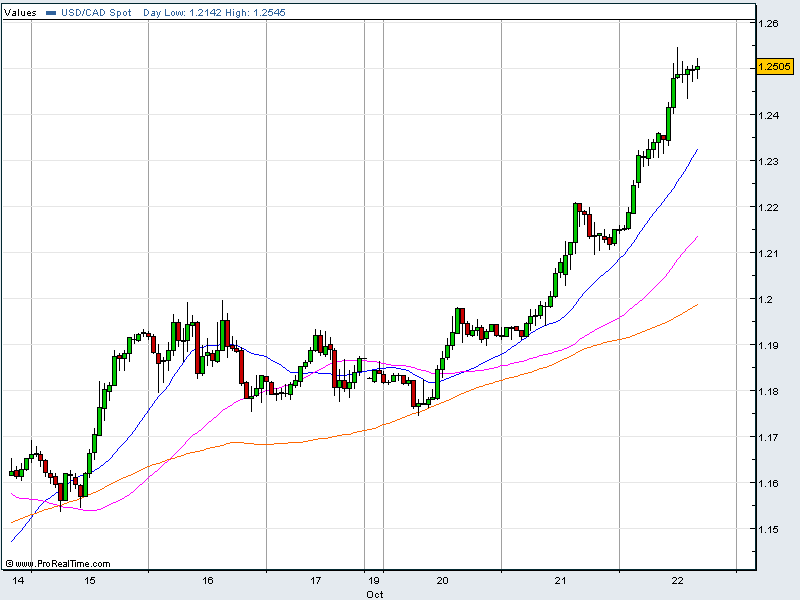This screenshot has width=800, height=600.
Task: Click the tall green candle peaking near 1.22
Action: [x=577, y=222]
